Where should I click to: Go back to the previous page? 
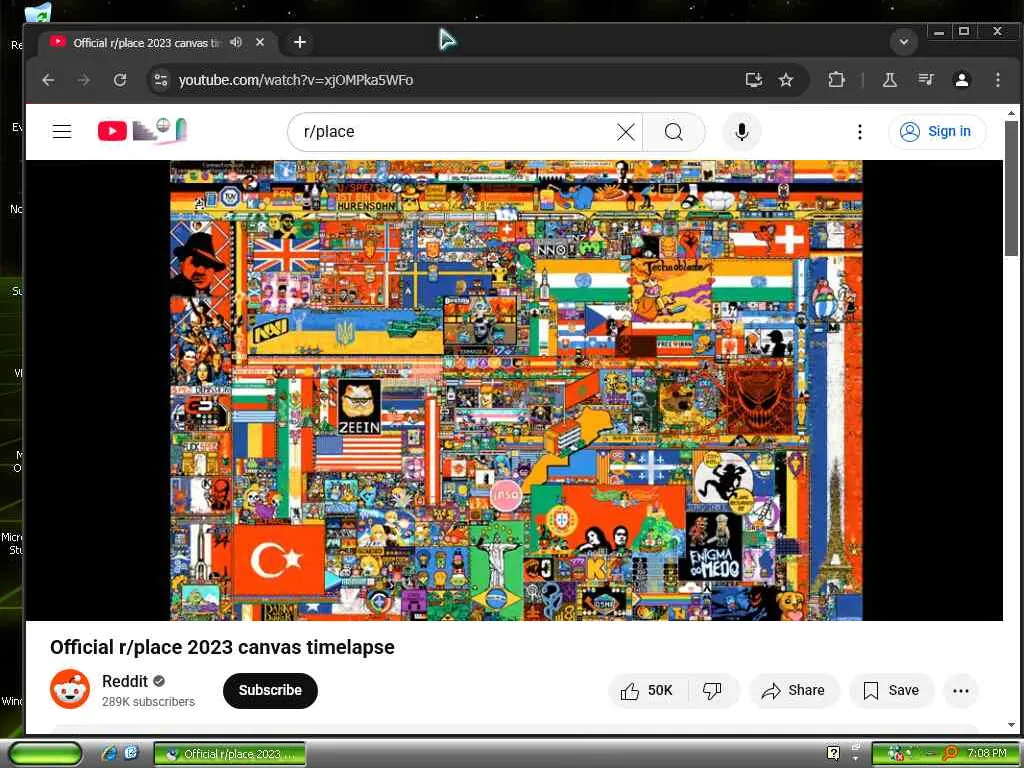(48, 80)
